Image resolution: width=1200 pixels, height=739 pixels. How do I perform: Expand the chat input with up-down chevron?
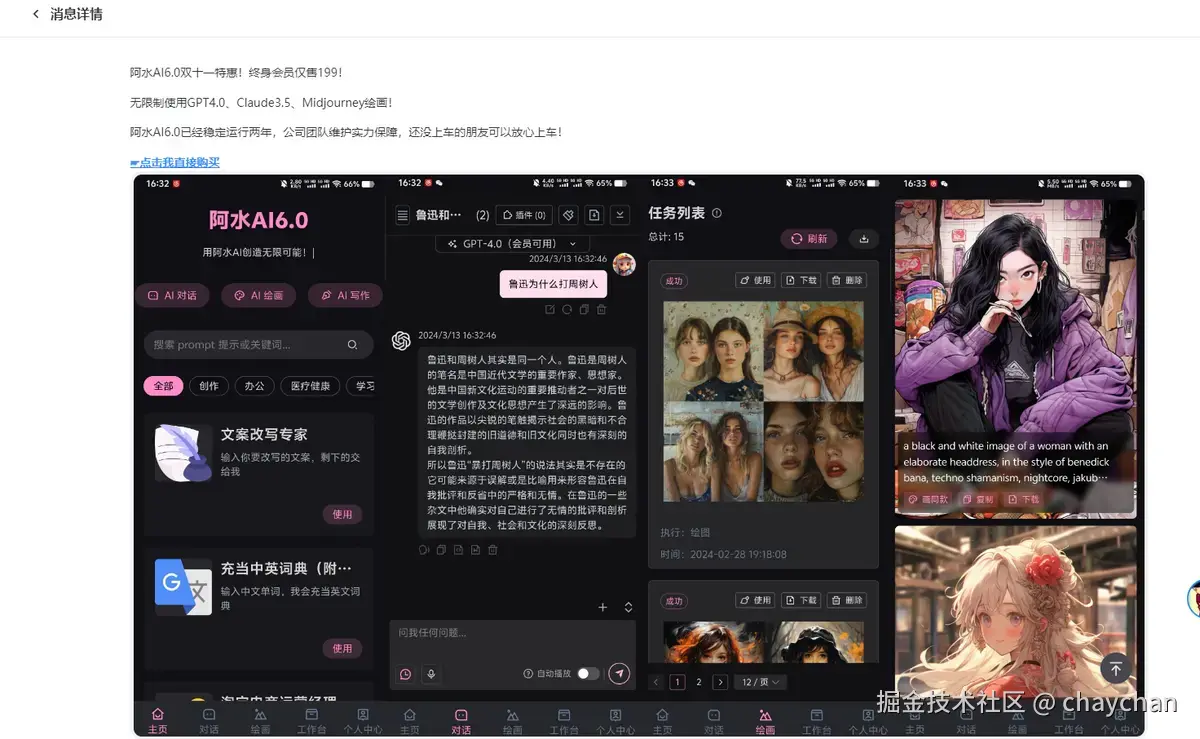pos(628,607)
